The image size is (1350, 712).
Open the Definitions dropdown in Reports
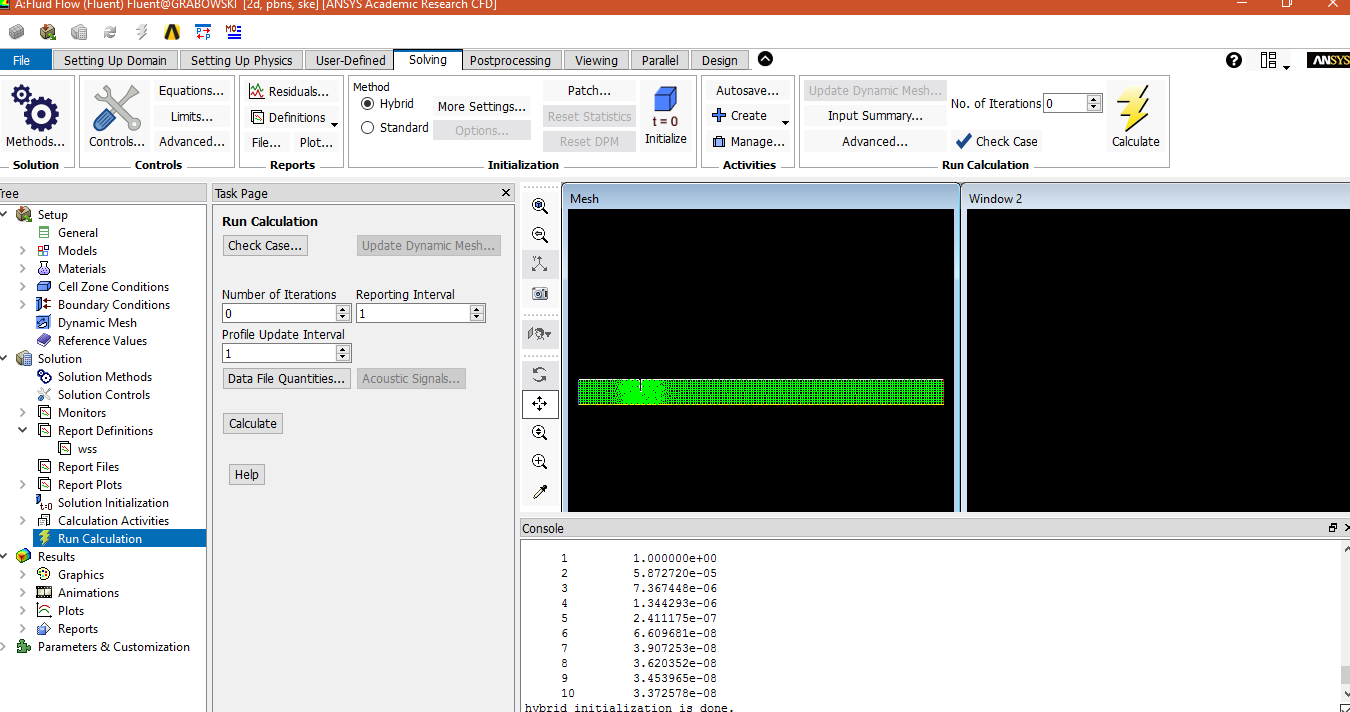tap(334, 125)
